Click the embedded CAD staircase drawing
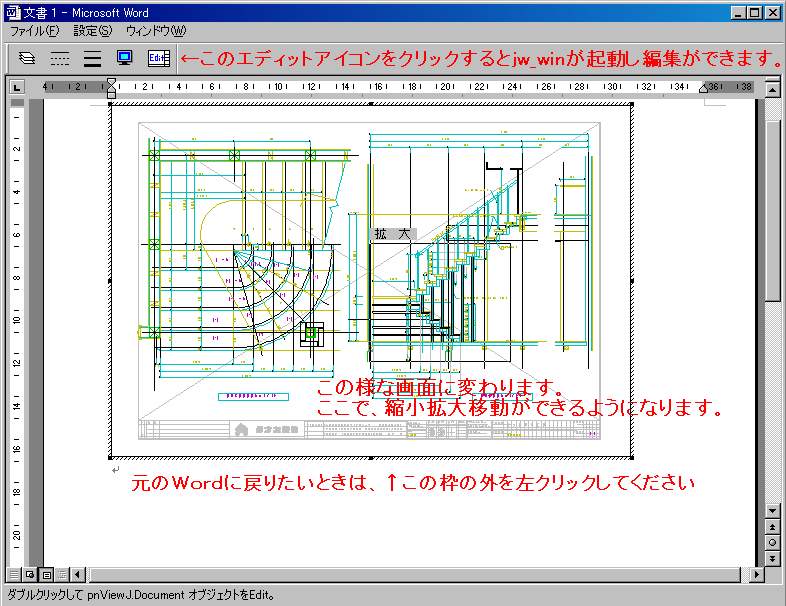Image resolution: width=786 pixels, height=606 pixels. pos(369,281)
